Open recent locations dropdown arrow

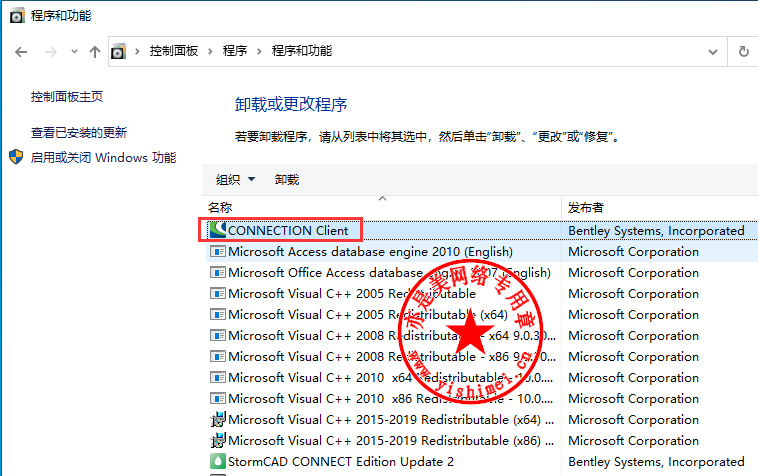[x=74, y=51]
